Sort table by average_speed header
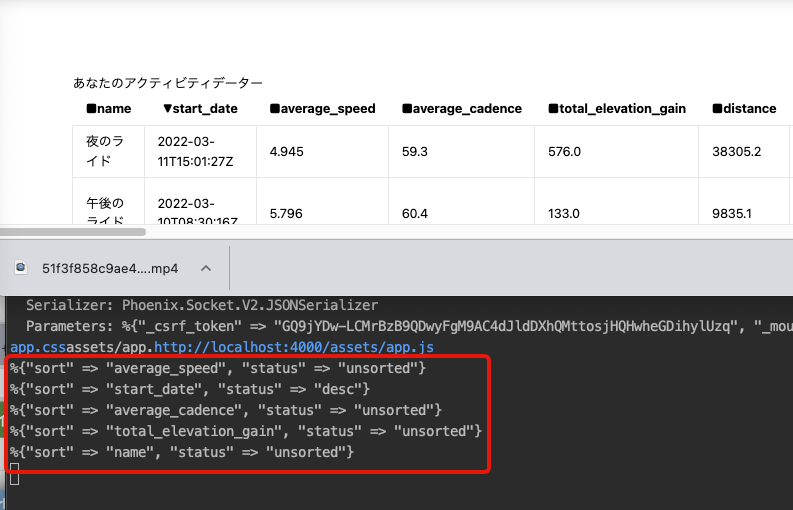The height and width of the screenshot is (510, 793). pyautogui.click(x=323, y=108)
